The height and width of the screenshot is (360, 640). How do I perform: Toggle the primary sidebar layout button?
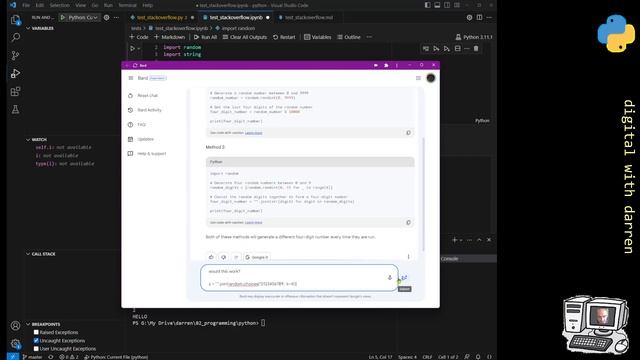(427, 5)
